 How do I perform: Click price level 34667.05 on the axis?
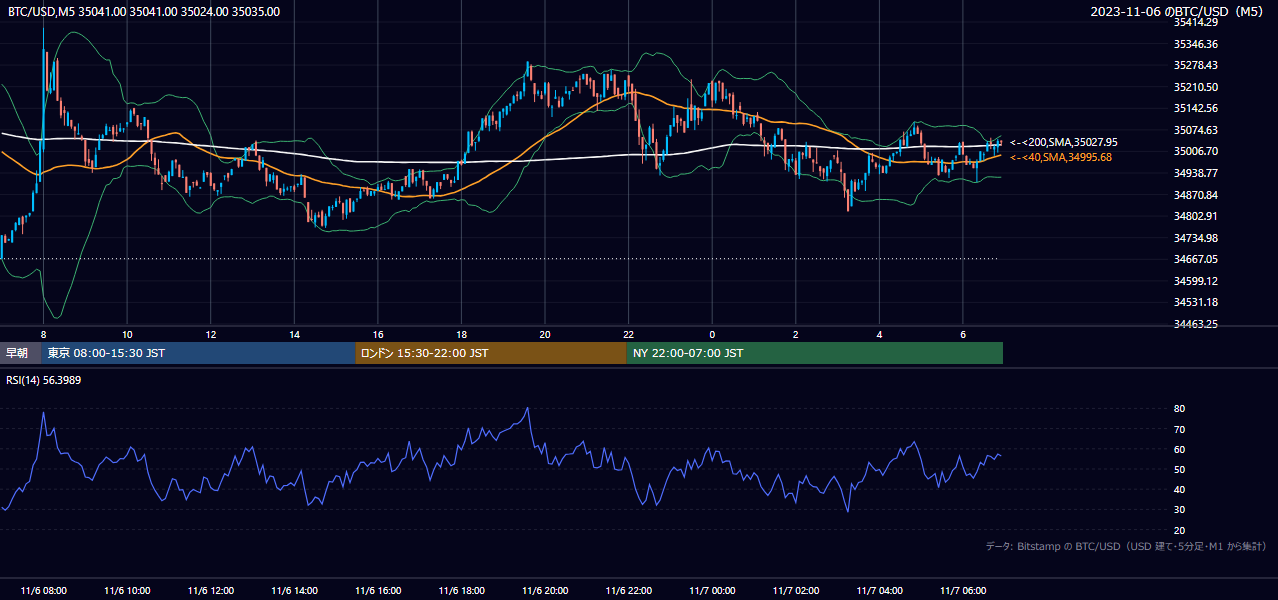[1196, 259]
